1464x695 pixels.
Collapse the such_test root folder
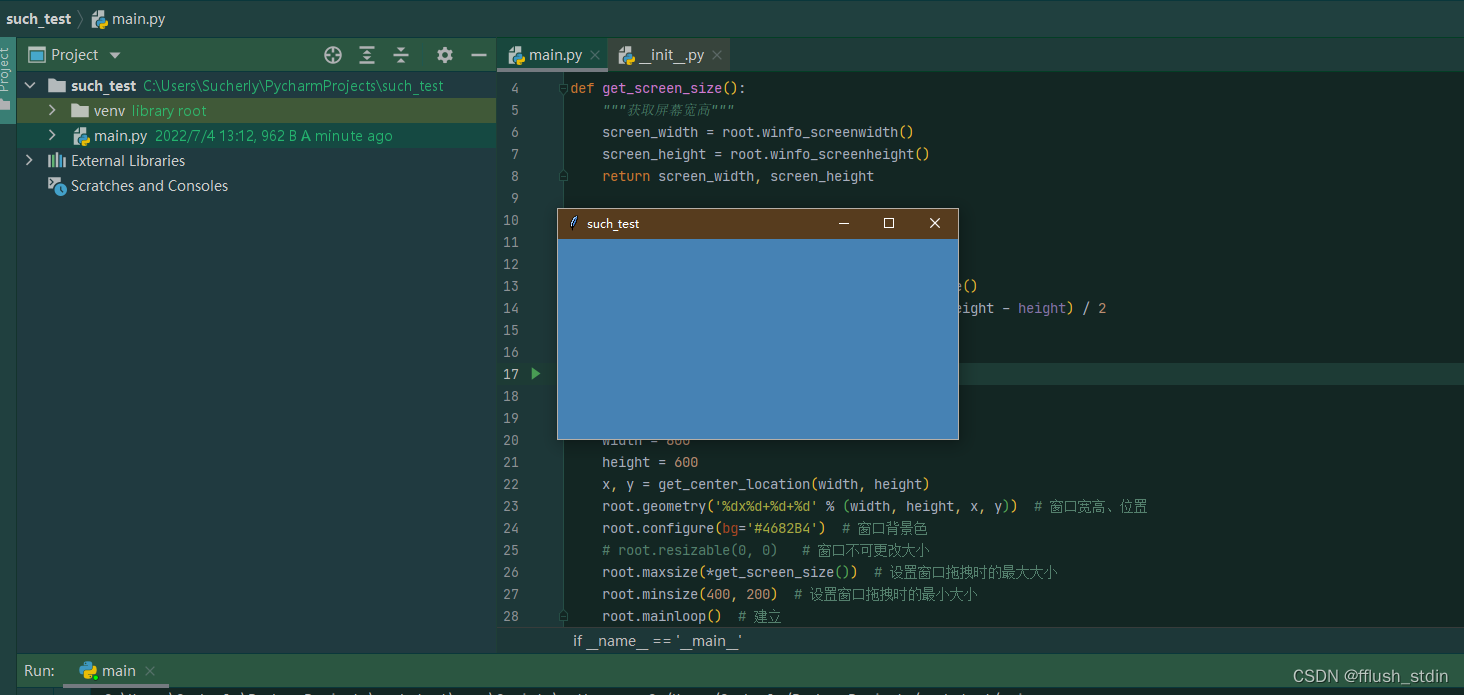click(30, 86)
